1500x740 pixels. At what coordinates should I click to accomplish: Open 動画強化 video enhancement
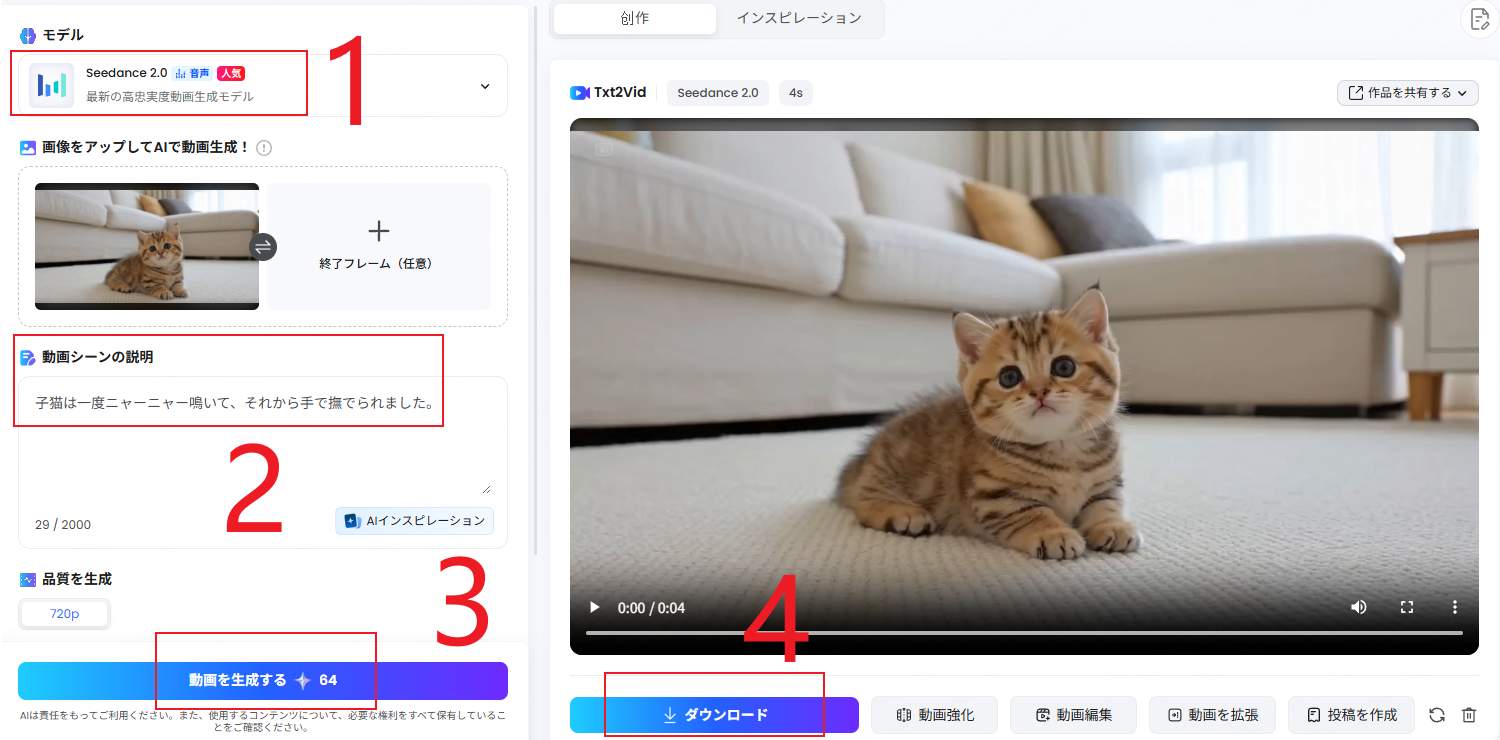tap(934, 714)
